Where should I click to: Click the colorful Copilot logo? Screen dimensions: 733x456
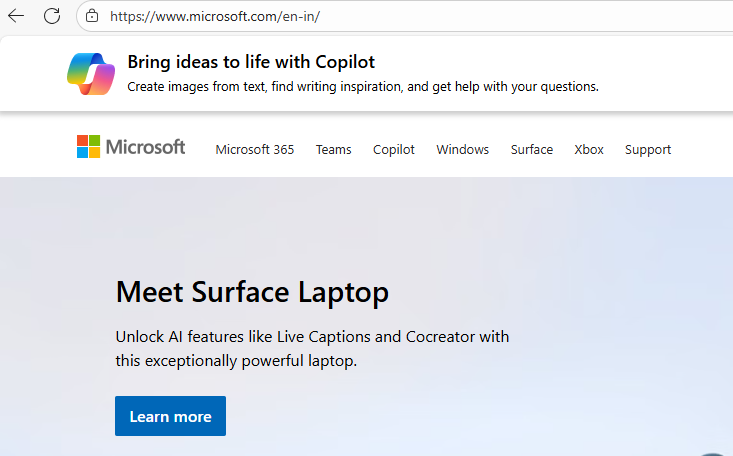point(91,73)
